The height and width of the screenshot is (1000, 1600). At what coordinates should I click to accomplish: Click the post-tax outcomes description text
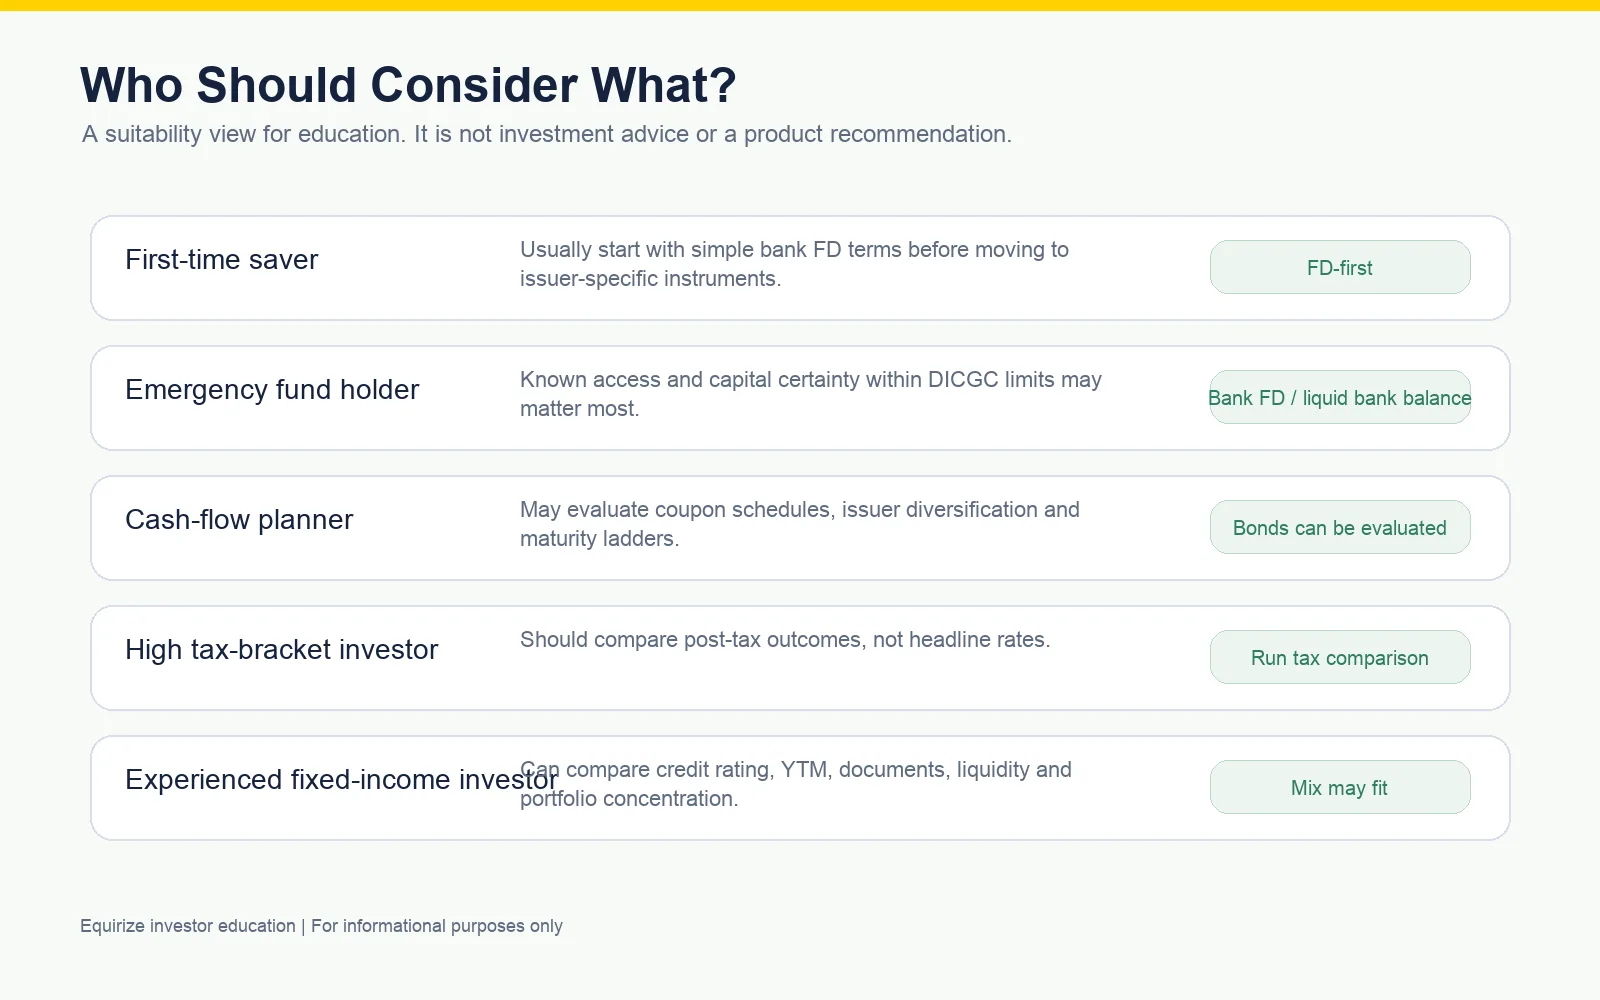pyautogui.click(x=785, y=640)
